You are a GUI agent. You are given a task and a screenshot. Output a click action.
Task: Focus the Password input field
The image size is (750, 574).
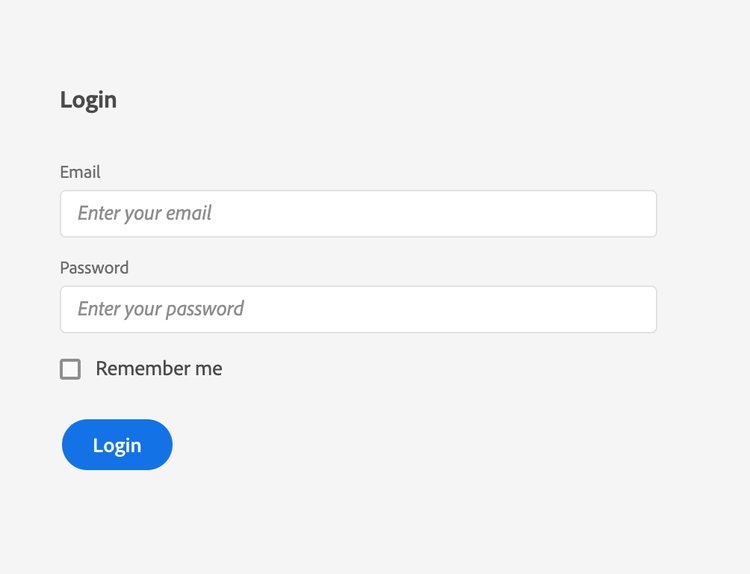pyautogui.click(x=358, y=309)
